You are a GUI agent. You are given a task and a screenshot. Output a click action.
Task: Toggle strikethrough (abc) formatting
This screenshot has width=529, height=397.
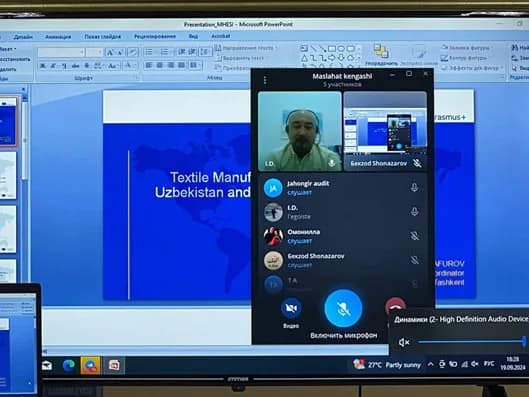point(76,66)
